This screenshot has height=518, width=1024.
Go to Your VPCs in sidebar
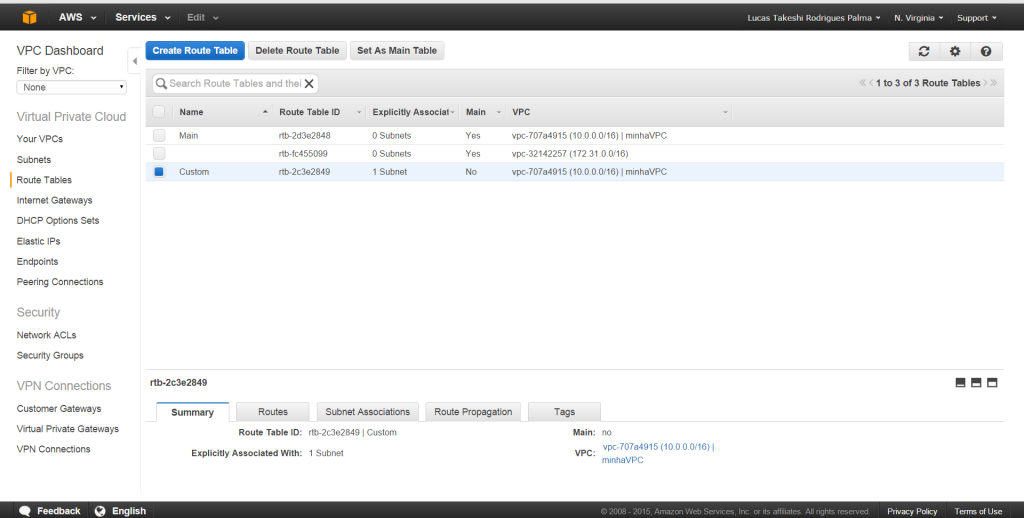coord(40,138)
